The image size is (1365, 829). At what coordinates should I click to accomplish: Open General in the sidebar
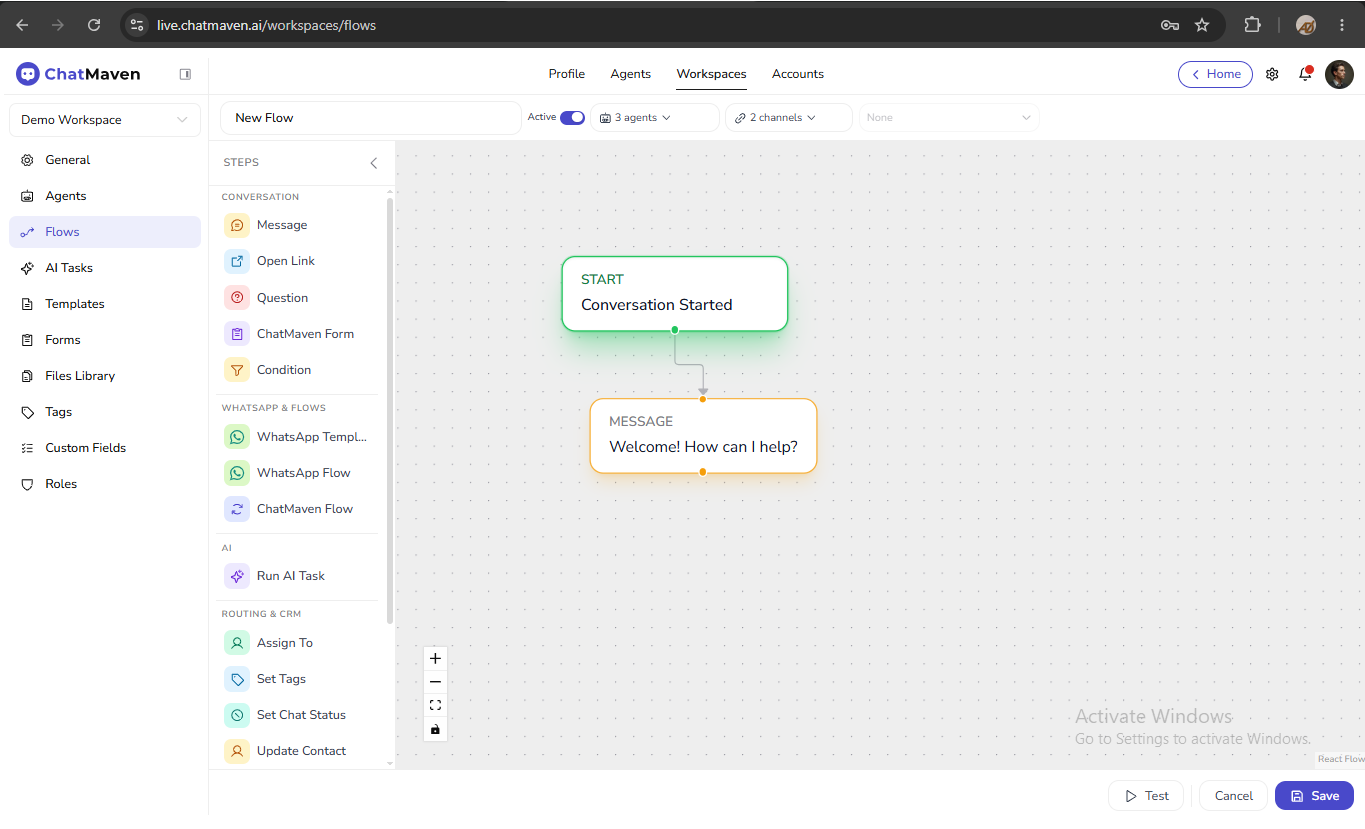point(105,160)
